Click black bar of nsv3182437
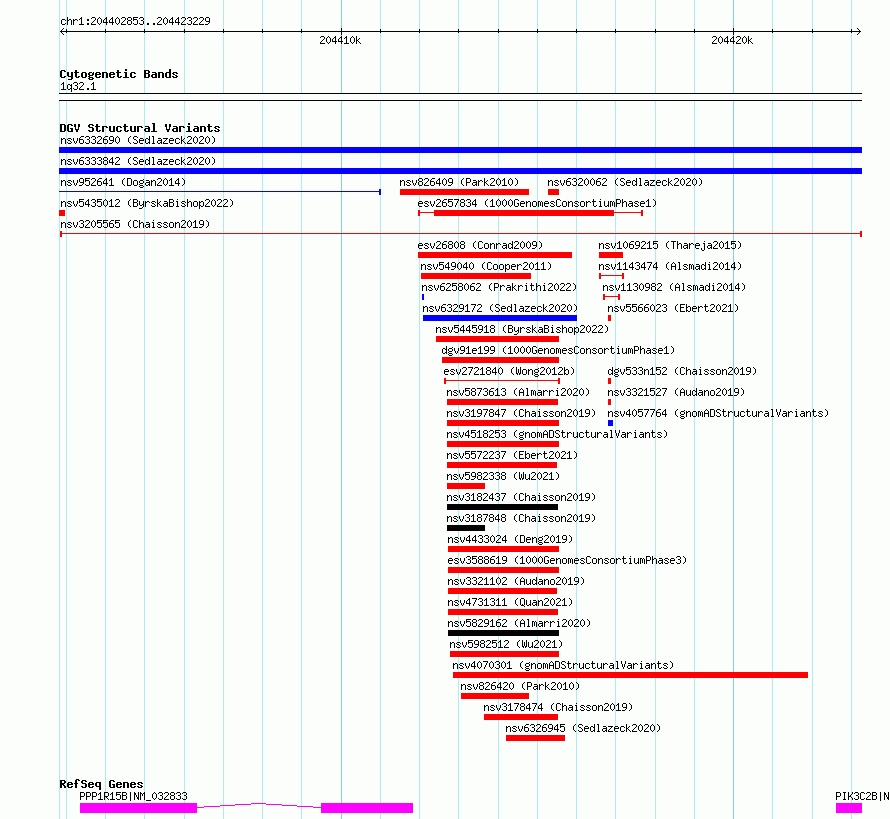Screen dimensions: 890x819 tap(502, 507)
